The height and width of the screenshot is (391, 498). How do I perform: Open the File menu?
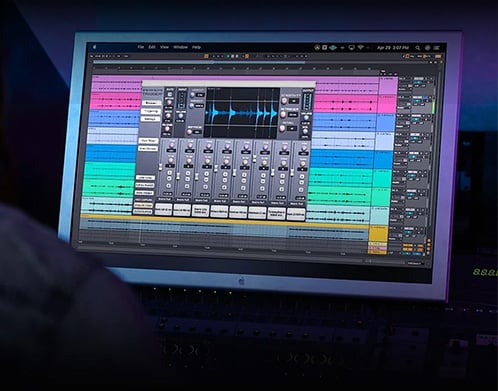141,47
